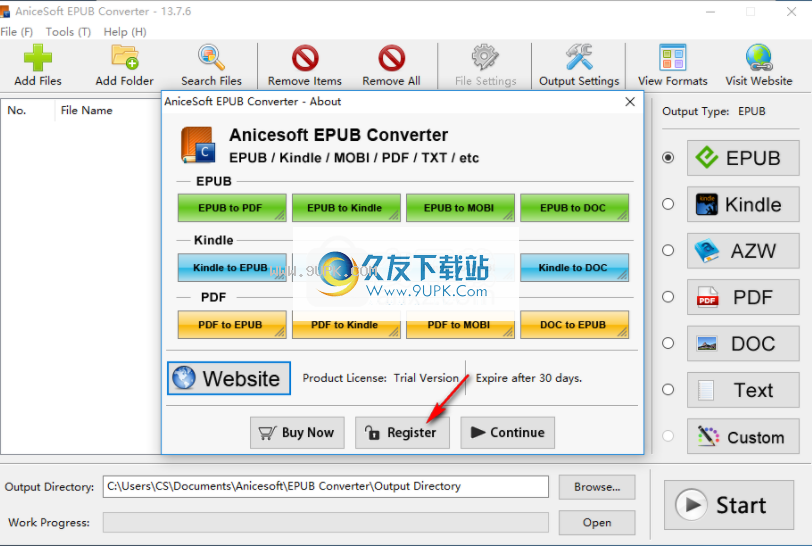Viewport: 812px width, 548px height.
Task: Click the Kindle to EPUB button
Action: pos(232,267)
